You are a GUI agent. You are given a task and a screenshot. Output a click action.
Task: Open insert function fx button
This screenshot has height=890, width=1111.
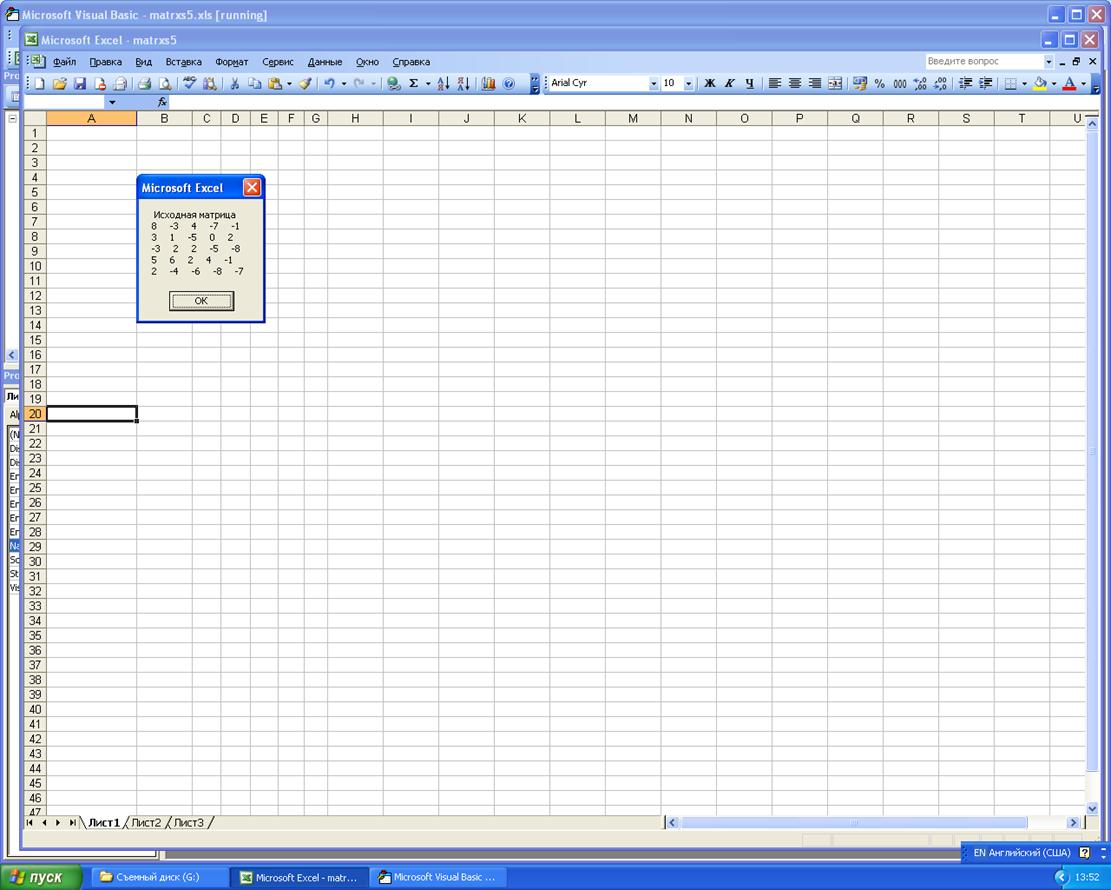point(162,102)
